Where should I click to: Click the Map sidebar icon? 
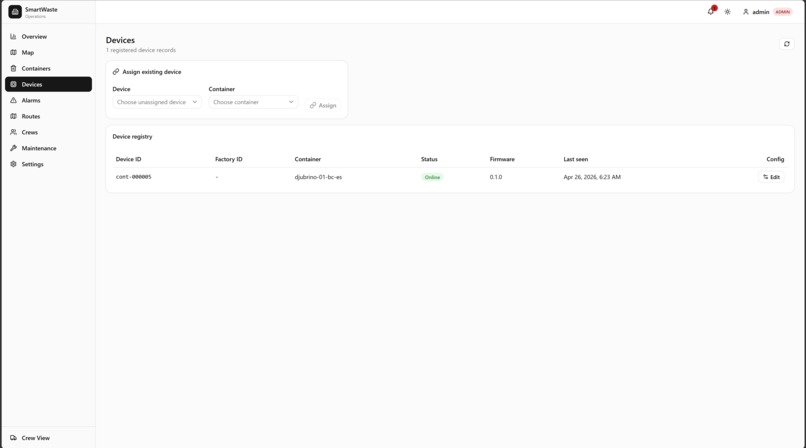tap(13, 52)
